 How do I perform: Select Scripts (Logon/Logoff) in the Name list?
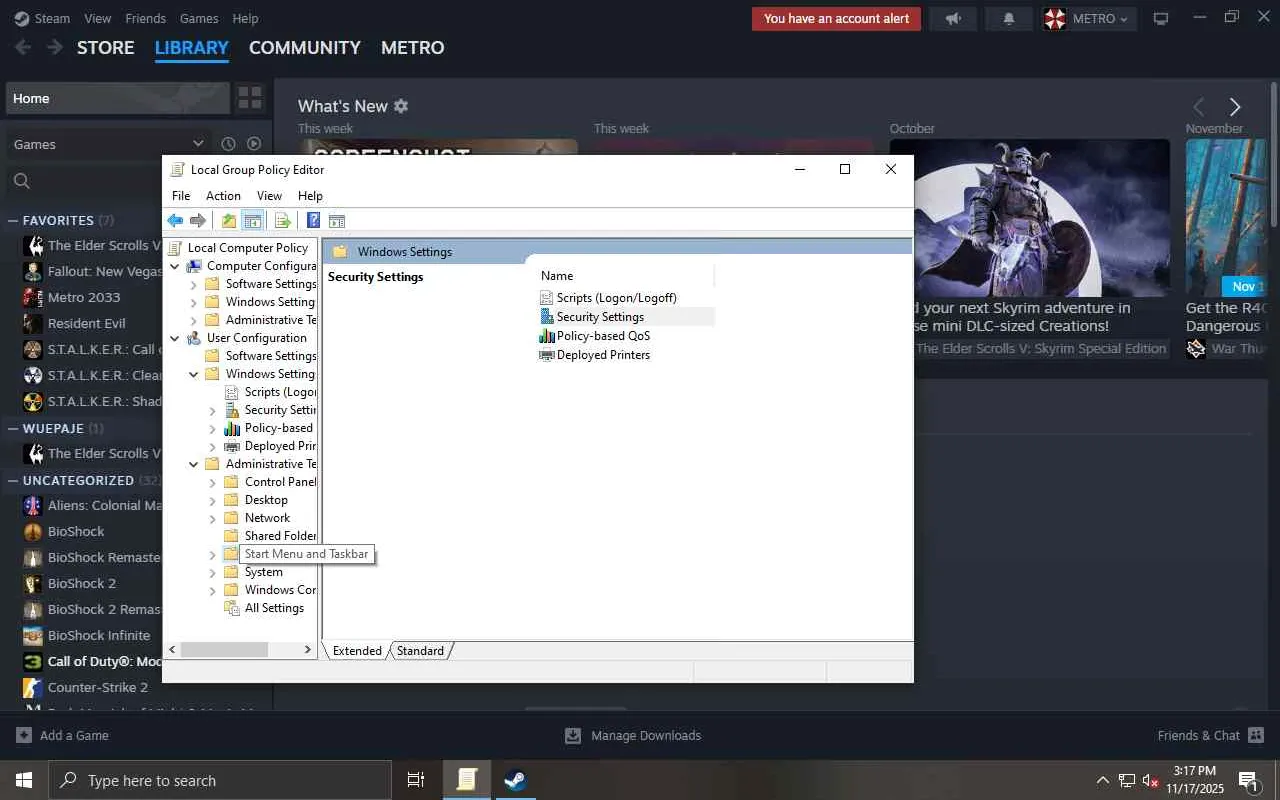[x=616, y=298]
